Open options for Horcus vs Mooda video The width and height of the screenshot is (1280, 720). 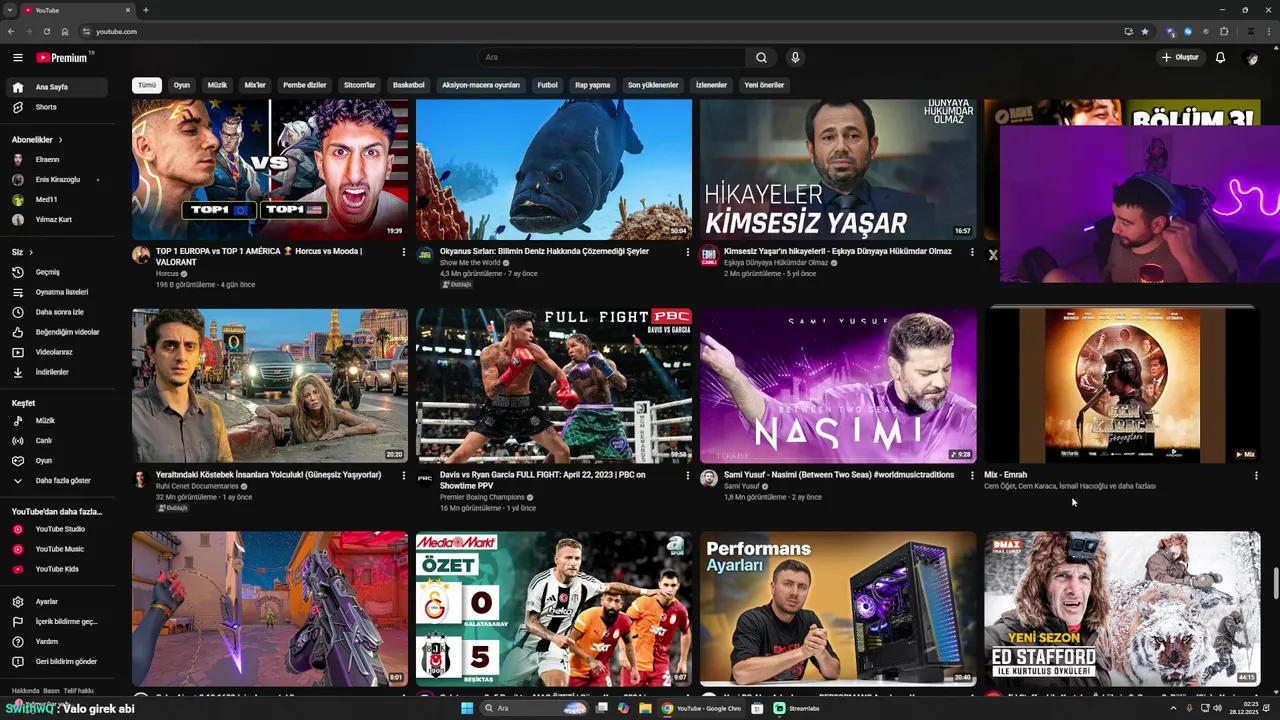404,252
